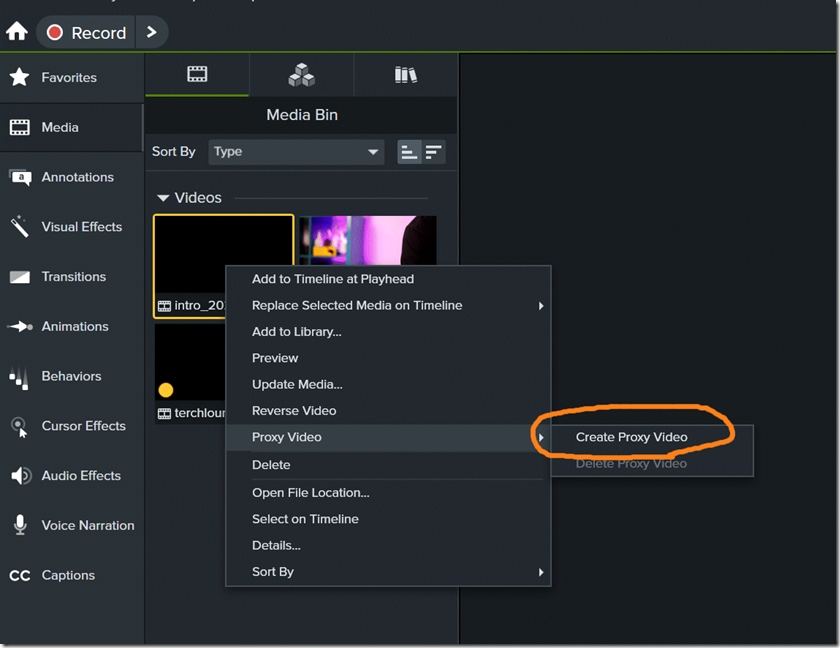Switch to the assets cubes tab
Viewport: 840px width, 648px height.
[302, 74]
